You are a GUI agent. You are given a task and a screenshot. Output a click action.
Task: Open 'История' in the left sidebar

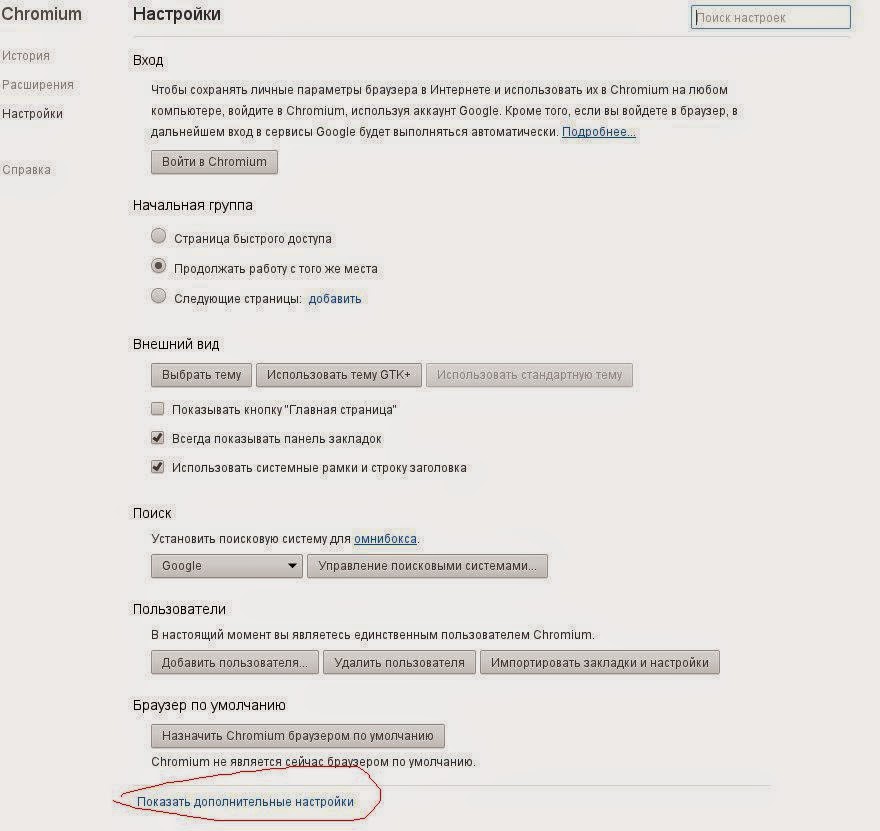26,56
